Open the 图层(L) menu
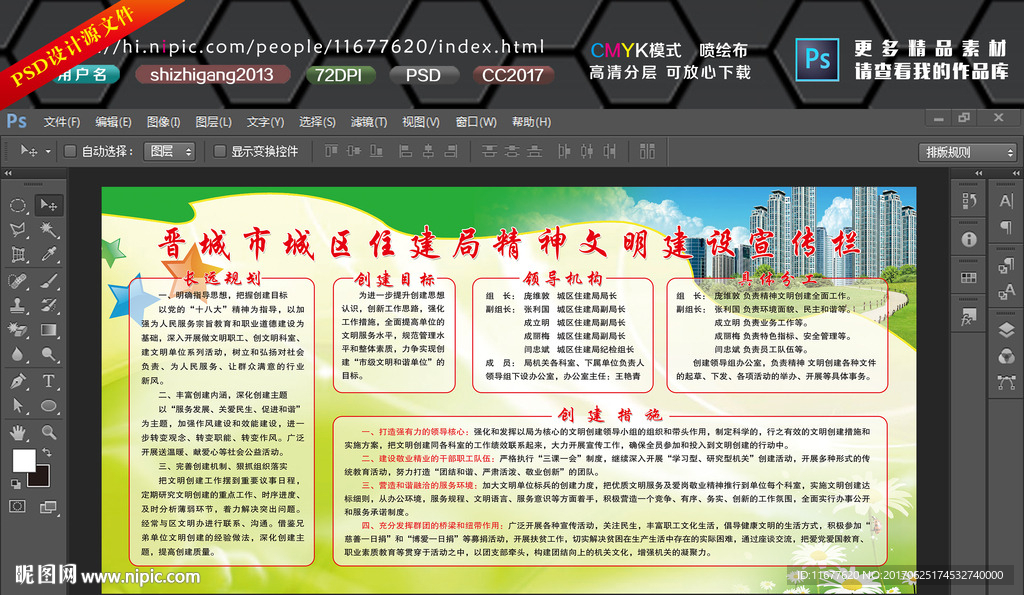The height and width of the screenshot is (595, 1024). pyautogui.click(x=214, y=122)
